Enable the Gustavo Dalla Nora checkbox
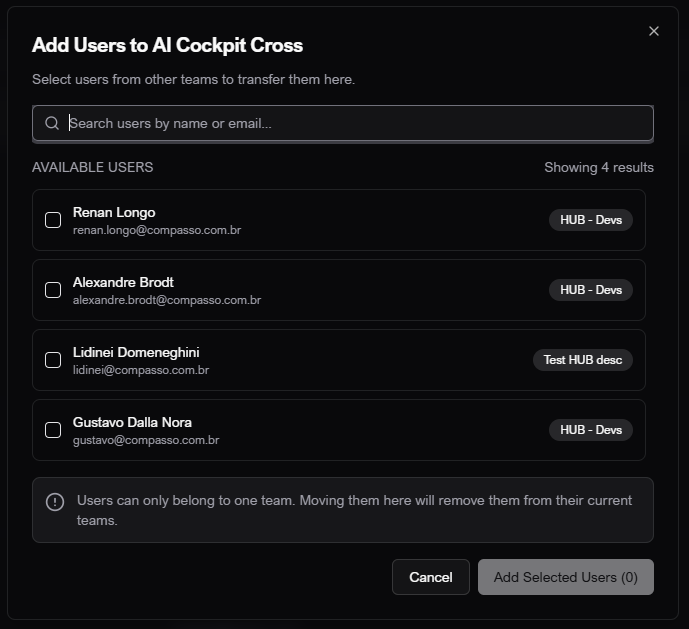689x629 pixels. pyautogui.click(x=53, y=430)
